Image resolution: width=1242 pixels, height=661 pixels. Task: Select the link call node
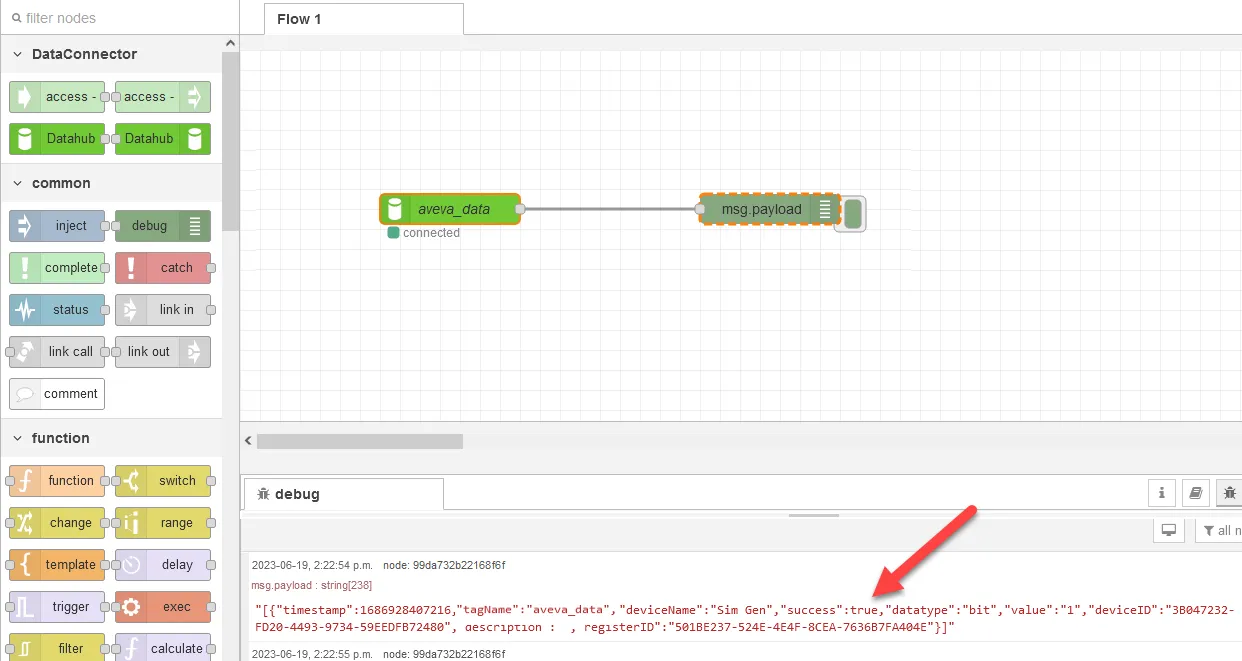click(57, 352)
